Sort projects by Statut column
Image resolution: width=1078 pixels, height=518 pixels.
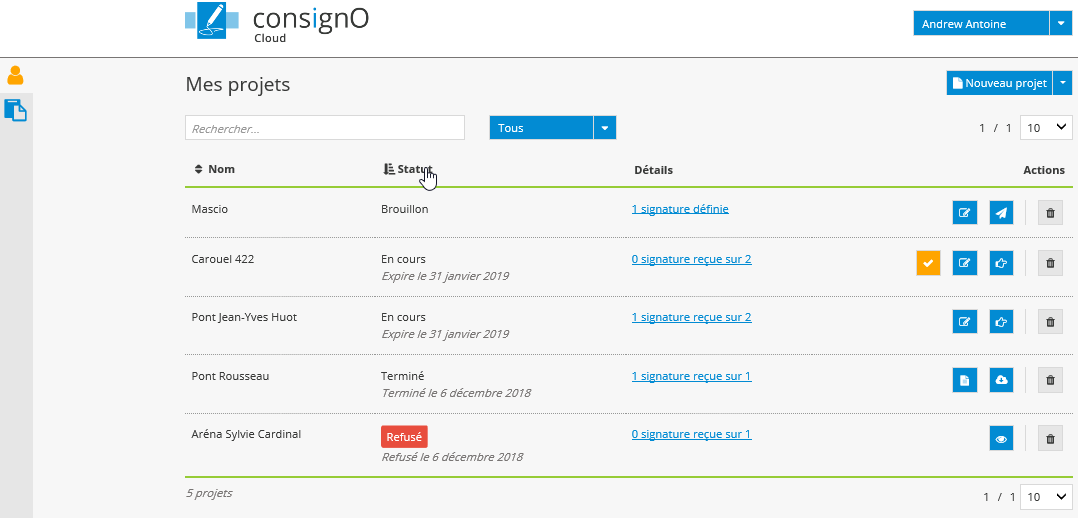408,170
